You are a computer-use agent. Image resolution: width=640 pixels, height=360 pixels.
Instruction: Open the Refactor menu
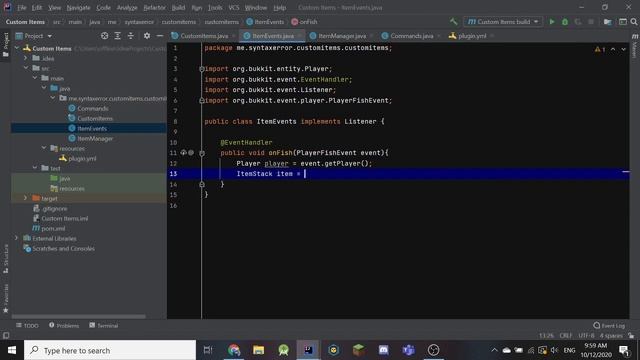tap(154, 7)
